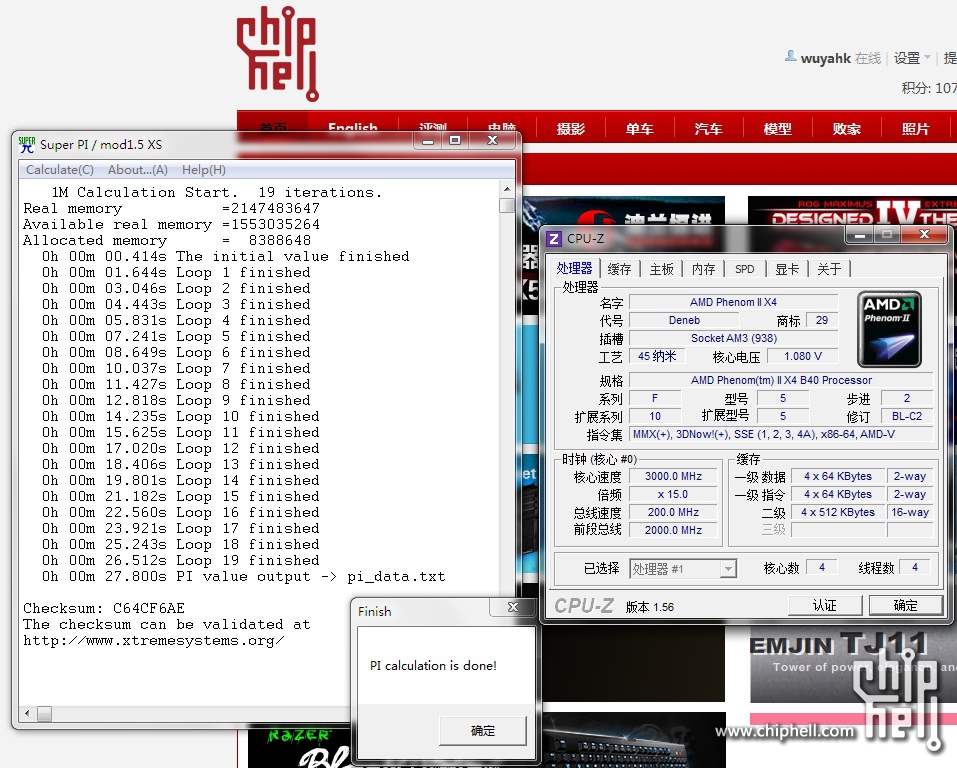Screen dimensions: 957x768
Task: Click the "PI calculation is done!" message
Action: click(x=433, y=665)
